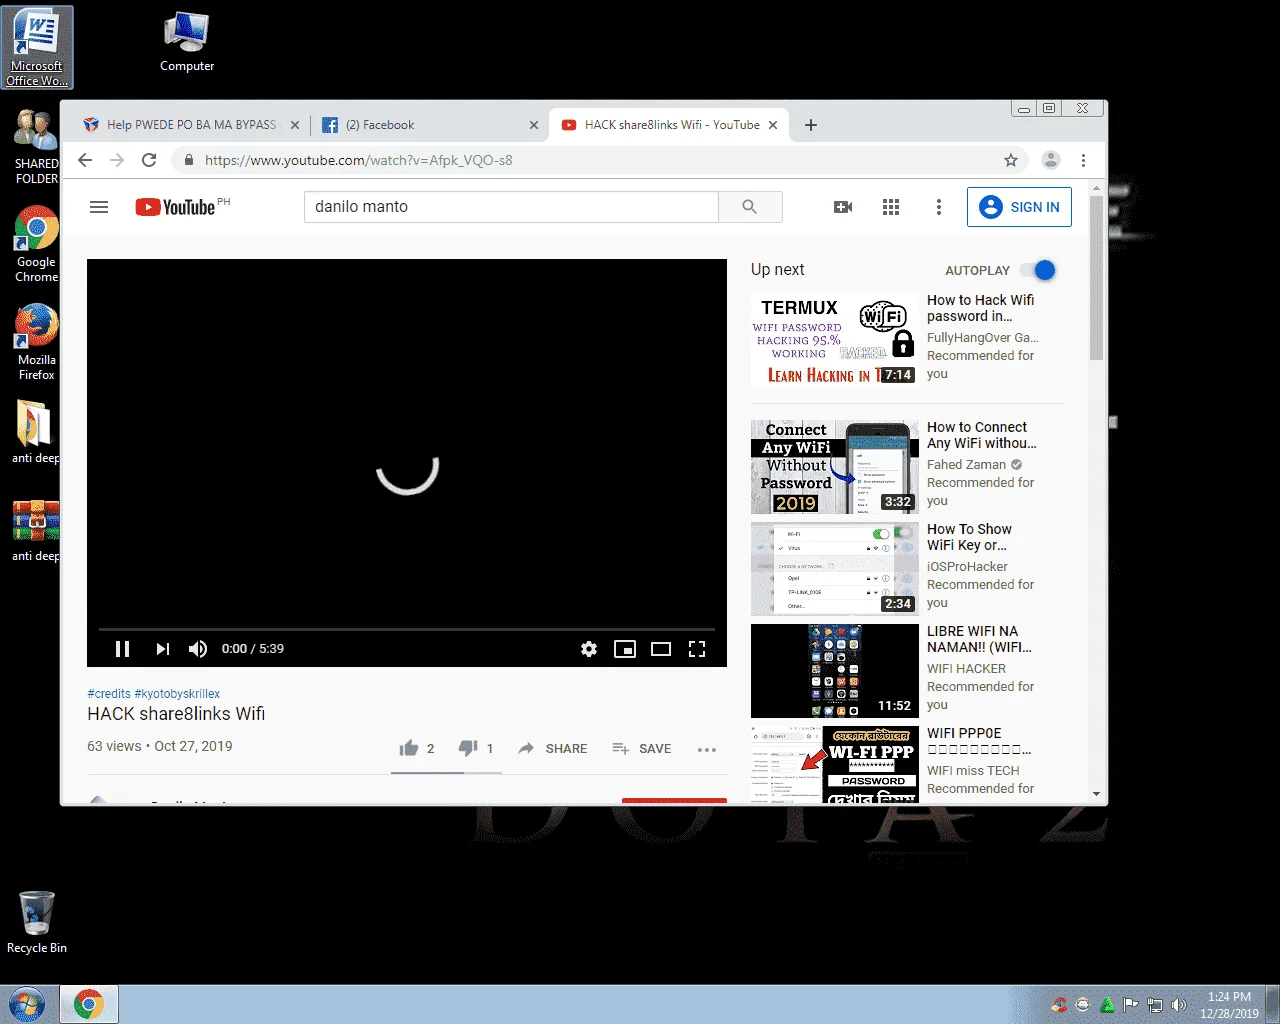
Task: Select the Computer desktop icon
Action: coord(187,42)
